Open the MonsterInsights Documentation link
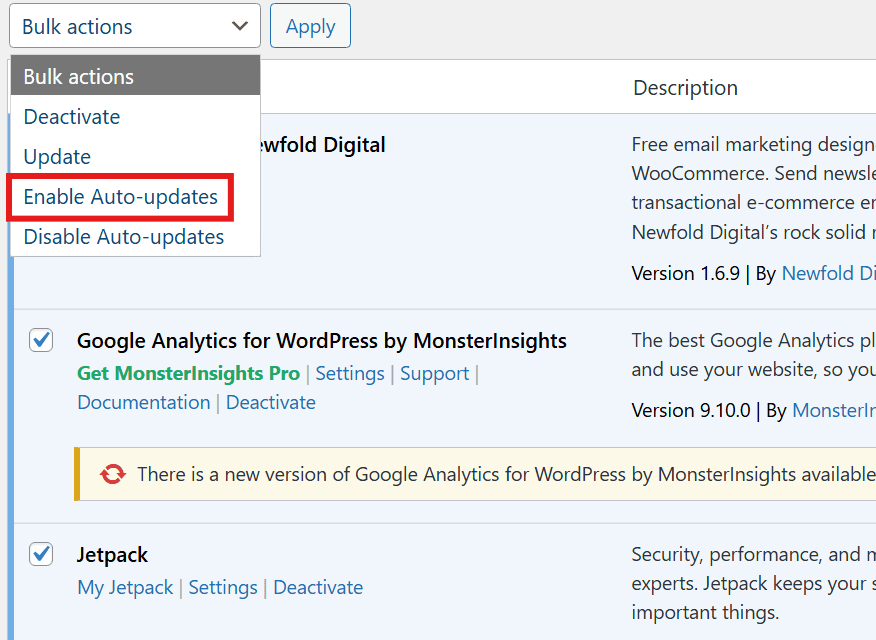 click(x=143, y=402)
